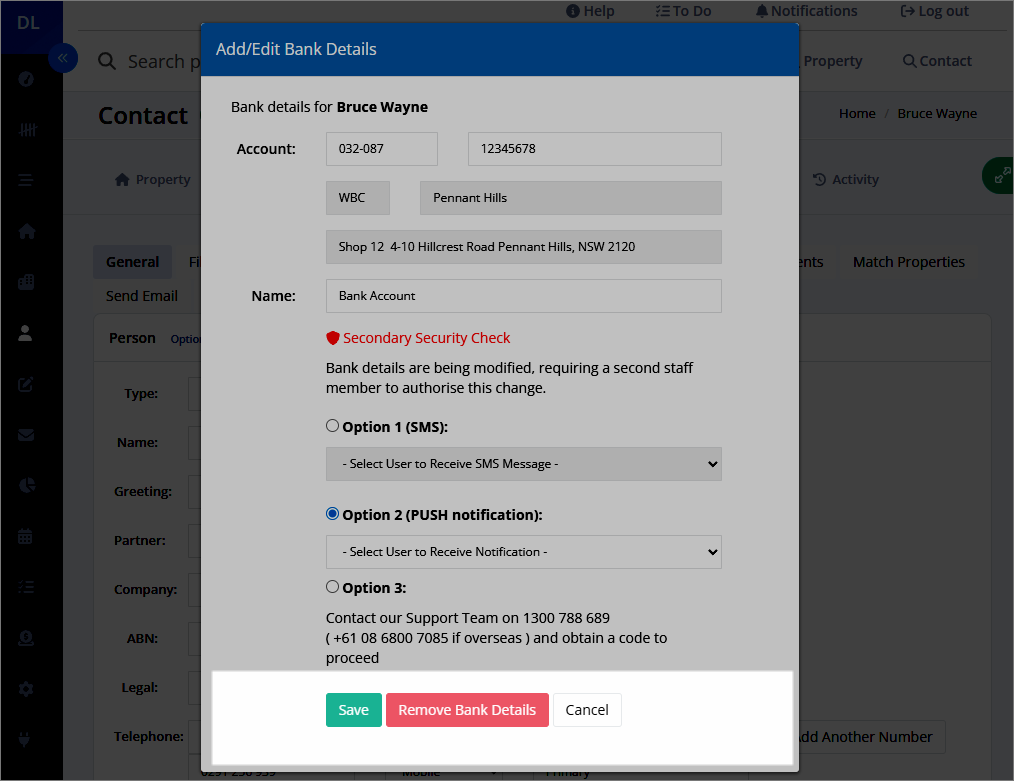The width and height of the screenshot is (1014, 781).
Task: Select Option 2 (PUSH notification) radio button
Action: point(332,514)
